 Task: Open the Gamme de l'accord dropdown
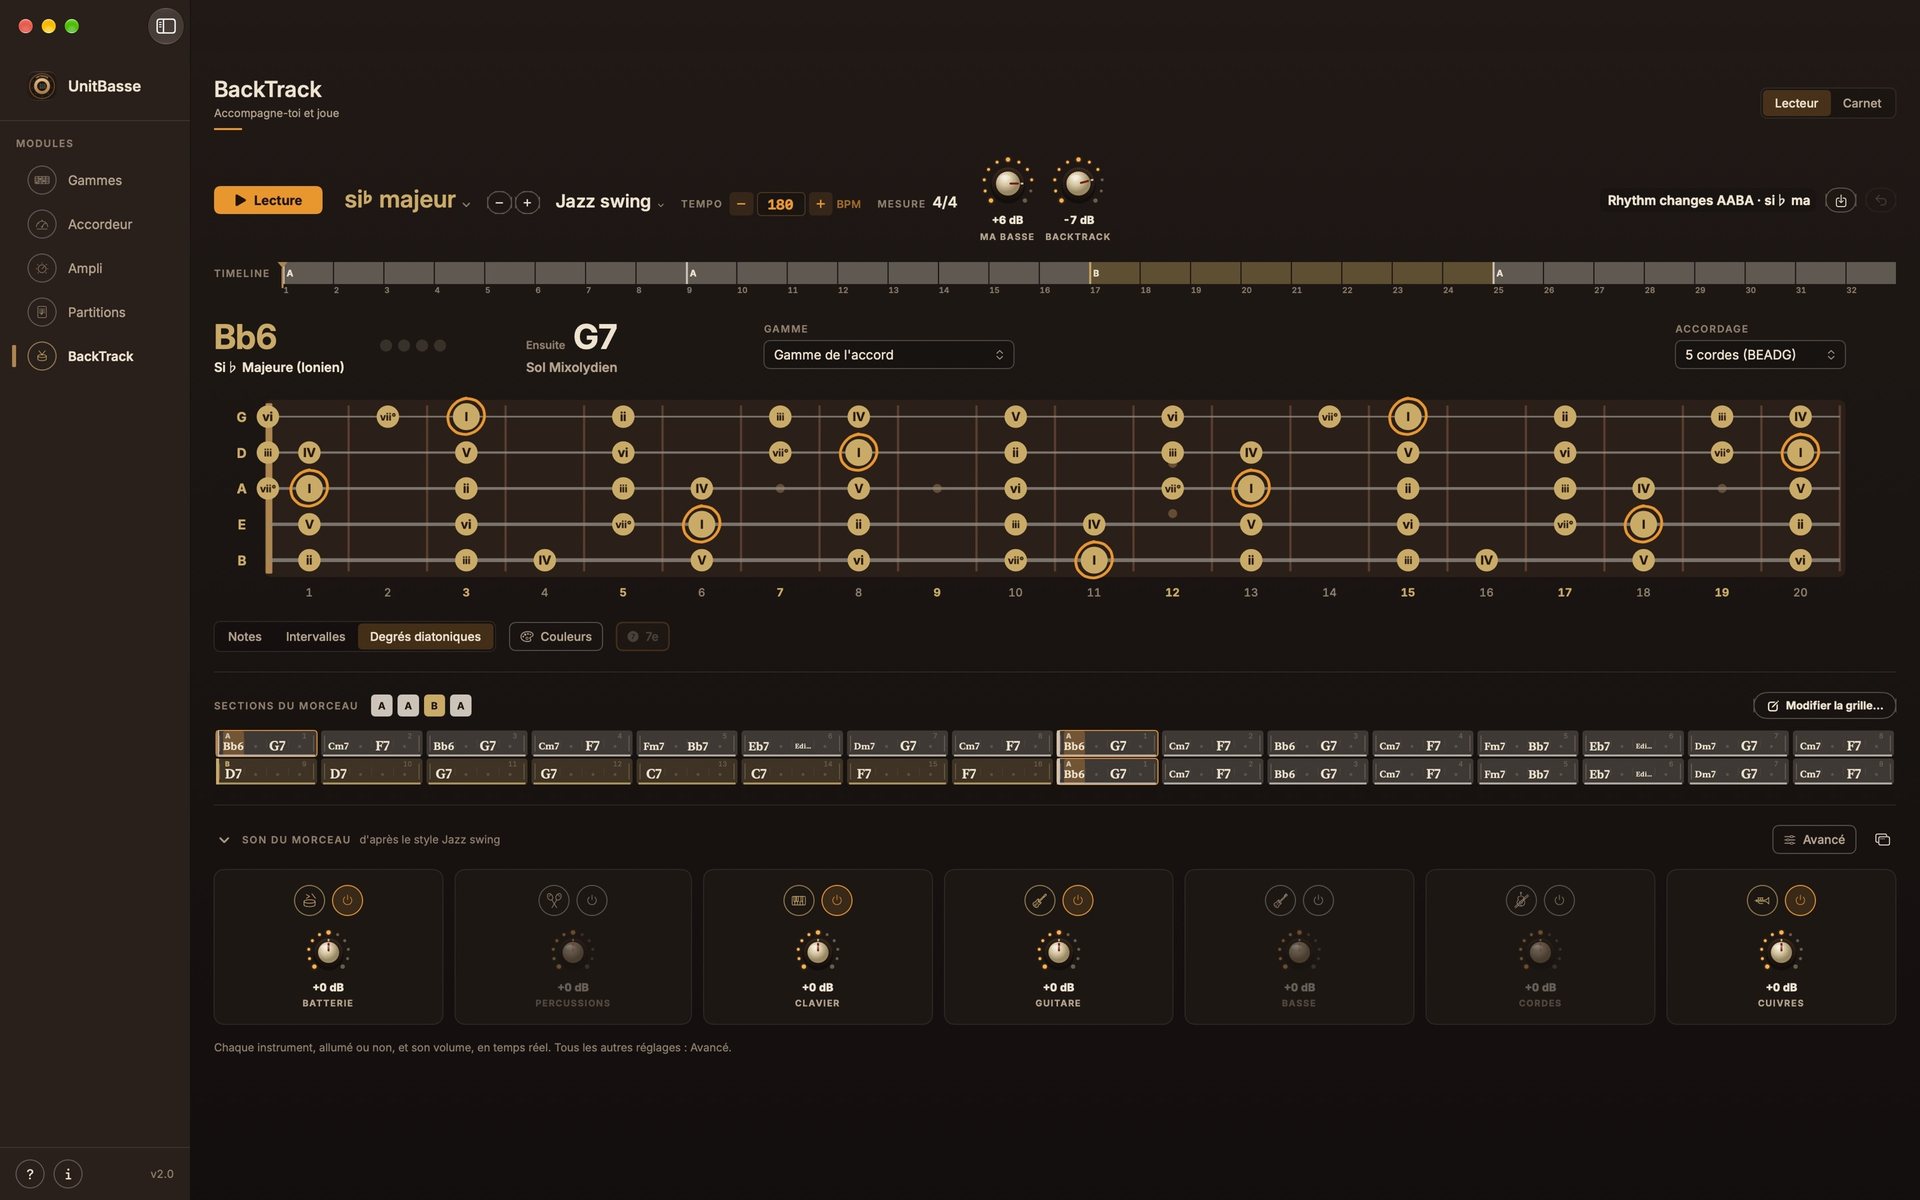[x=888, y=355]
